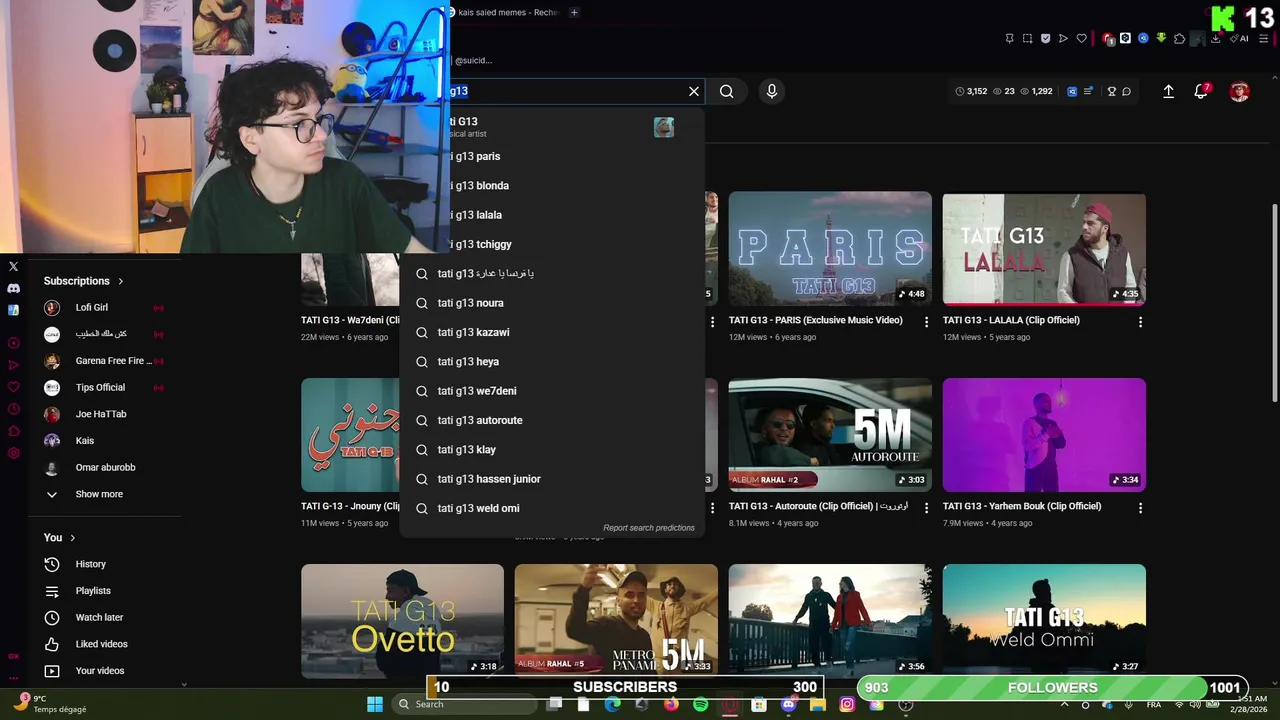Open a new browser tab with plus
Image resolution: width=1280 pixels, height=720 pixels.
(x=574, y=12)
